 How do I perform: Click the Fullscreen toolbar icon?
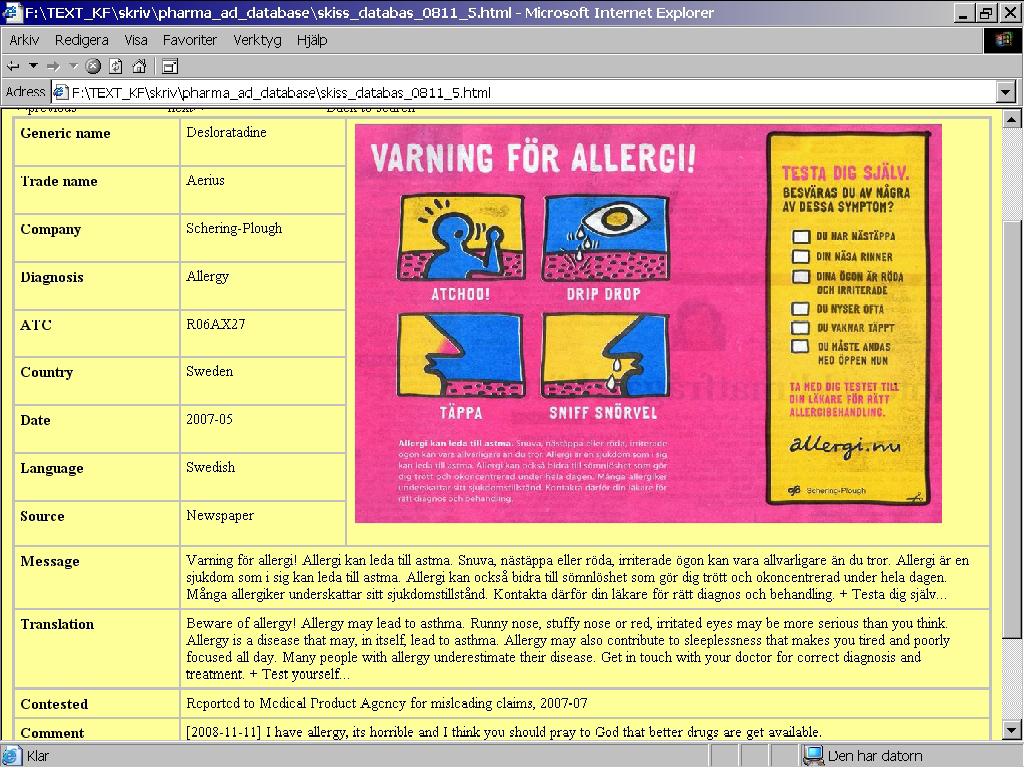170,66
